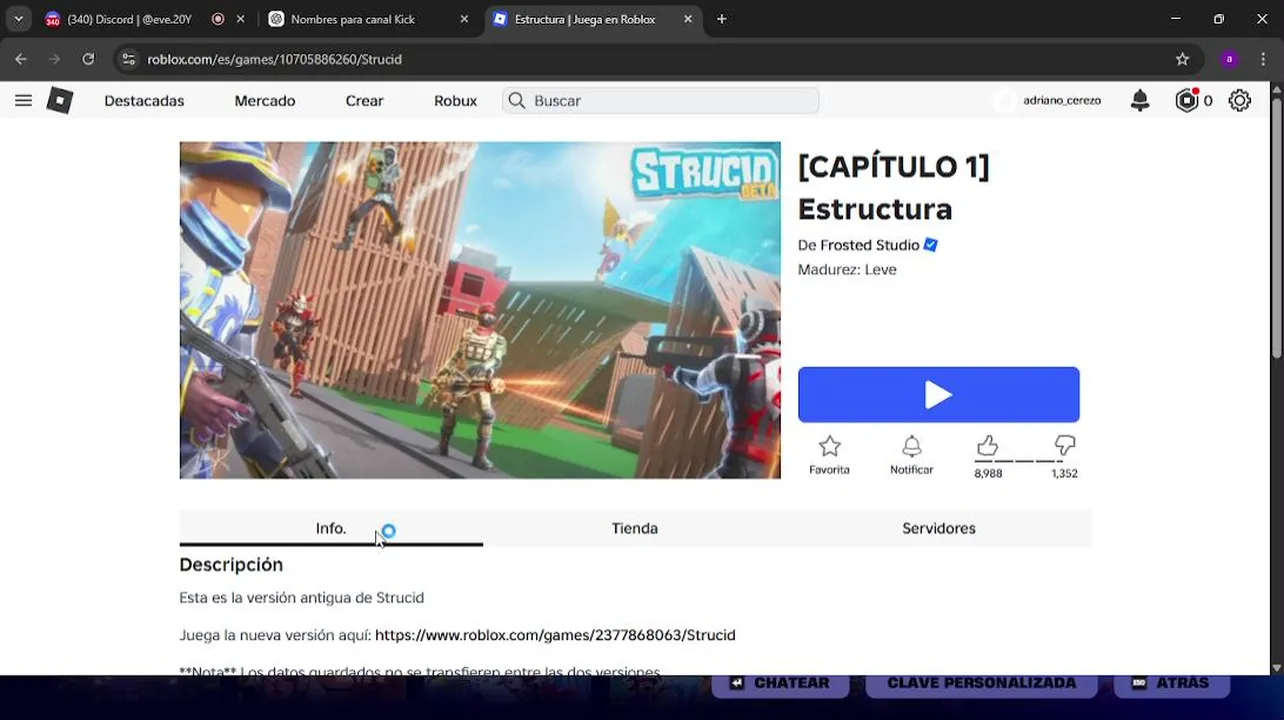Click the Buscar search field
The image size is (1284, 720).
click(661, 100)
